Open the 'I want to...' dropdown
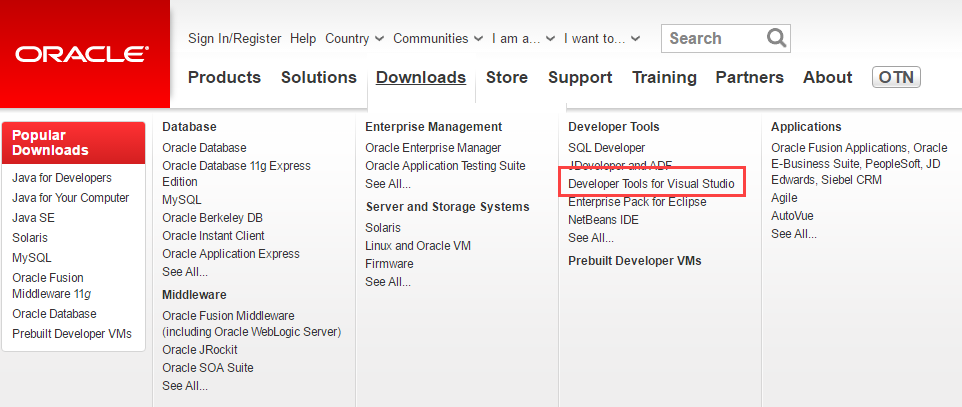Viewport: 962px width, 407px height. pos(602,39)
